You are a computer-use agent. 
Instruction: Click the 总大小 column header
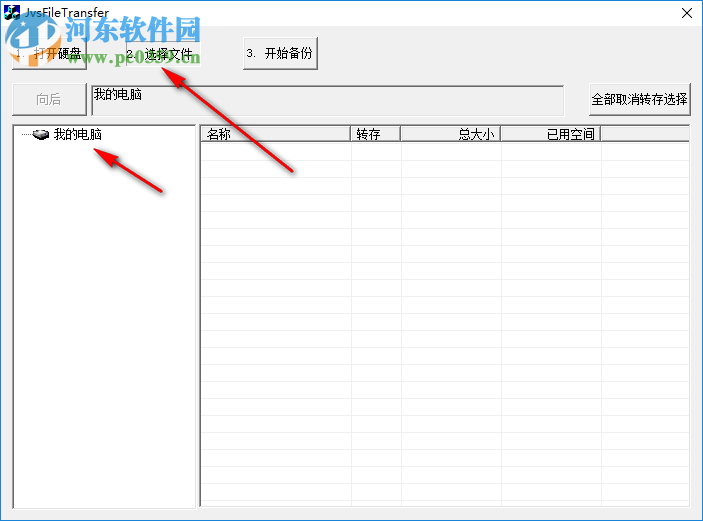point(451,134)
